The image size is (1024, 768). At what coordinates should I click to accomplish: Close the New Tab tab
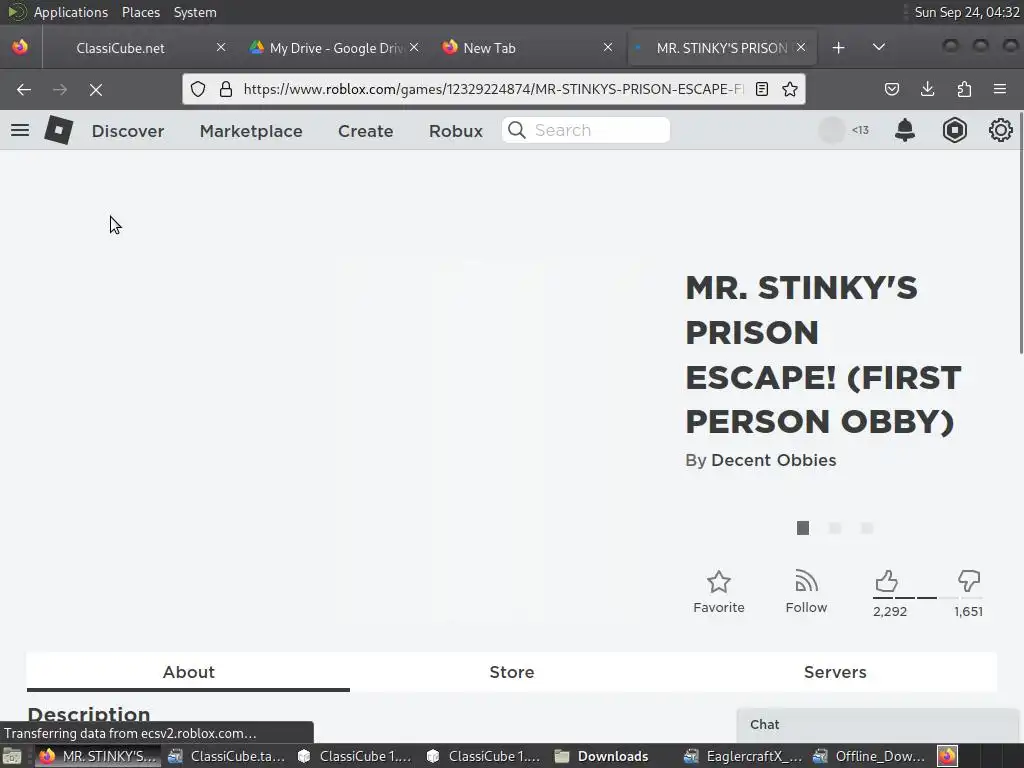coord(607,47)
